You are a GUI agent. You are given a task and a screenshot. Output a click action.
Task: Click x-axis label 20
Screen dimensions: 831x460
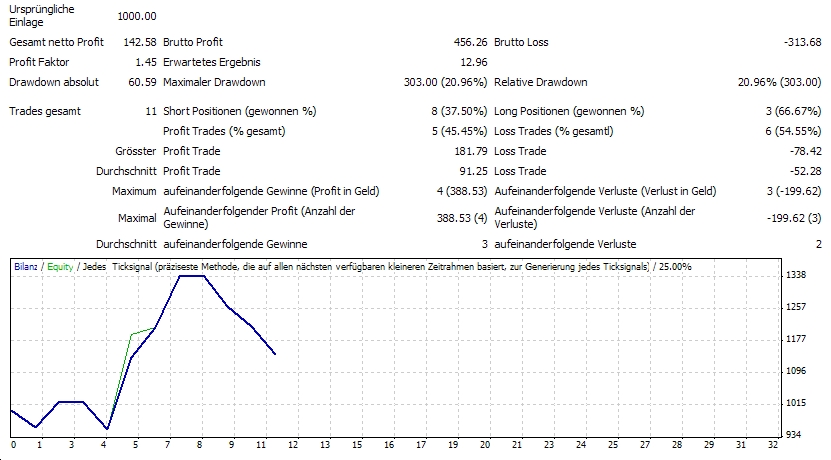485,445
